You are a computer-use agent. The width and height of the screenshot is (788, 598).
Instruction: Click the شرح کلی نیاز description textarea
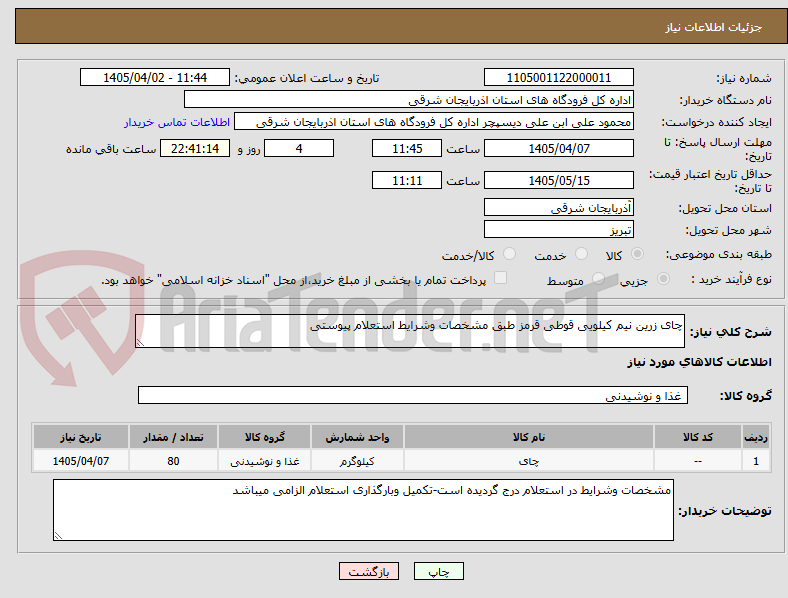(x=410, y=331)
